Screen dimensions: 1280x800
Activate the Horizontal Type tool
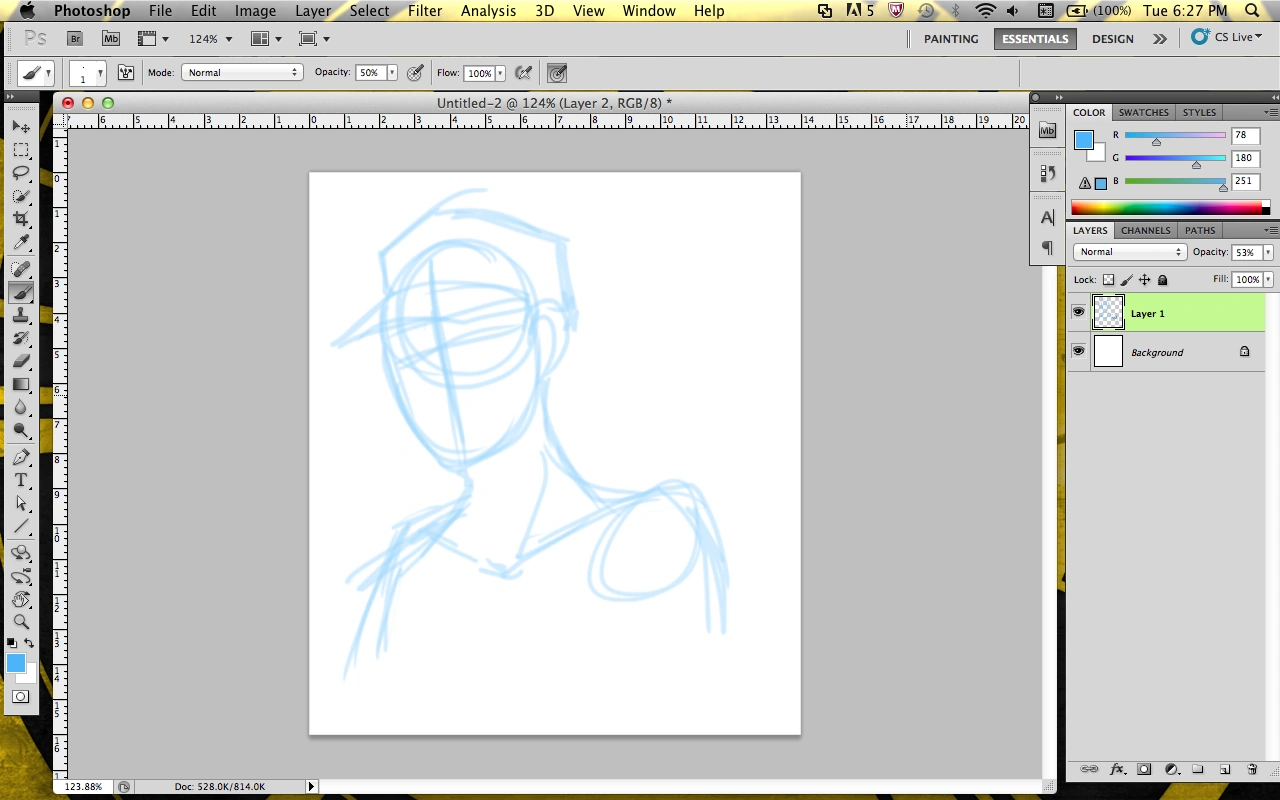[x=21, y=481]
